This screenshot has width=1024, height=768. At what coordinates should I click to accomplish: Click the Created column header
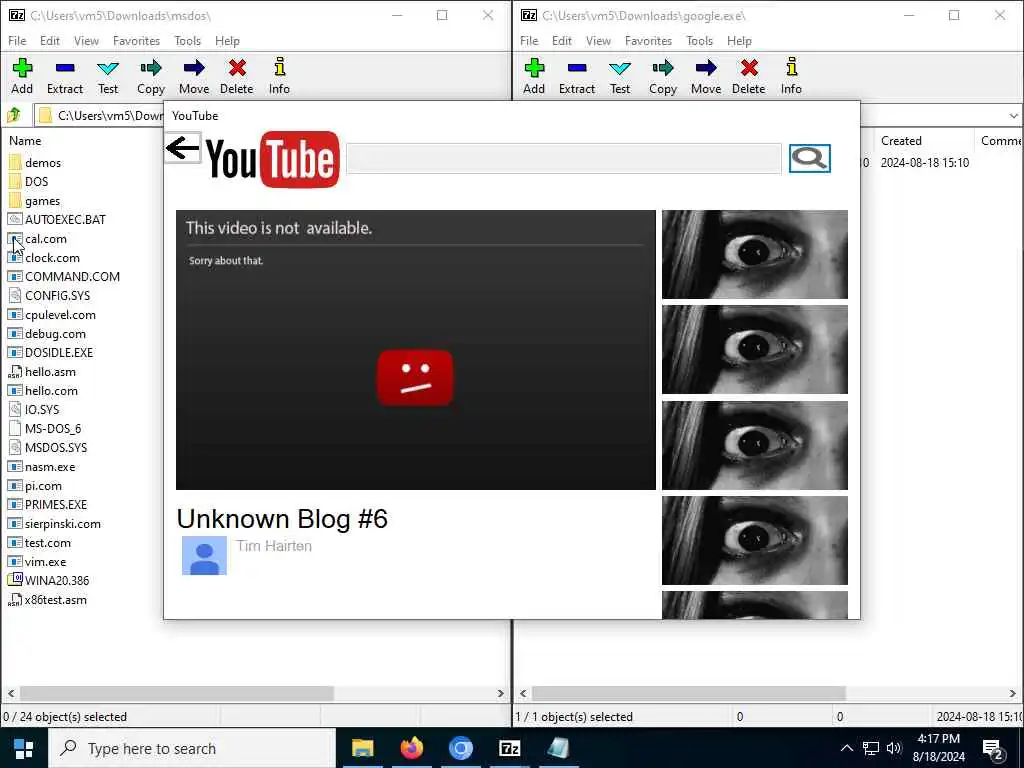tap(901, 140)
